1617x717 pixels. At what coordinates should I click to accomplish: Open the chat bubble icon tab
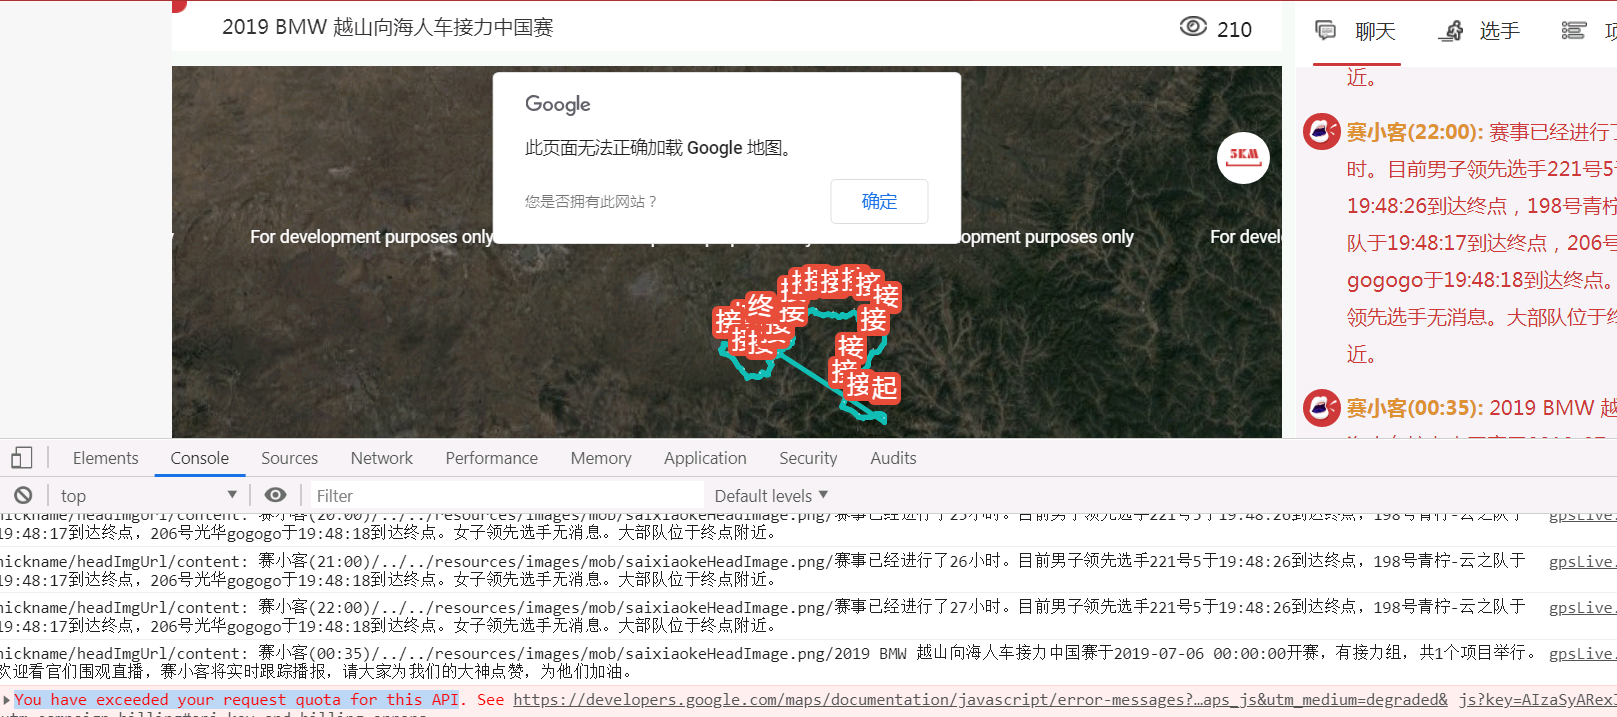click(1326, 31)
